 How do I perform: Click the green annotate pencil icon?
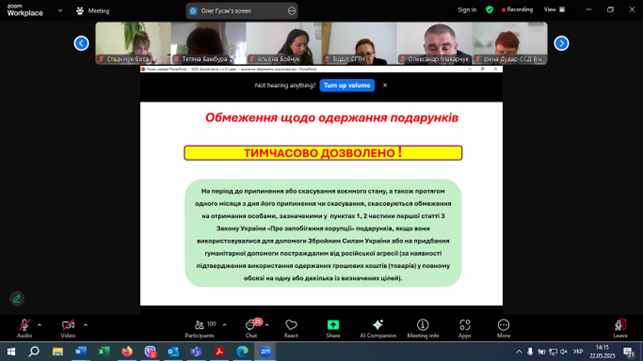(17, 299)
